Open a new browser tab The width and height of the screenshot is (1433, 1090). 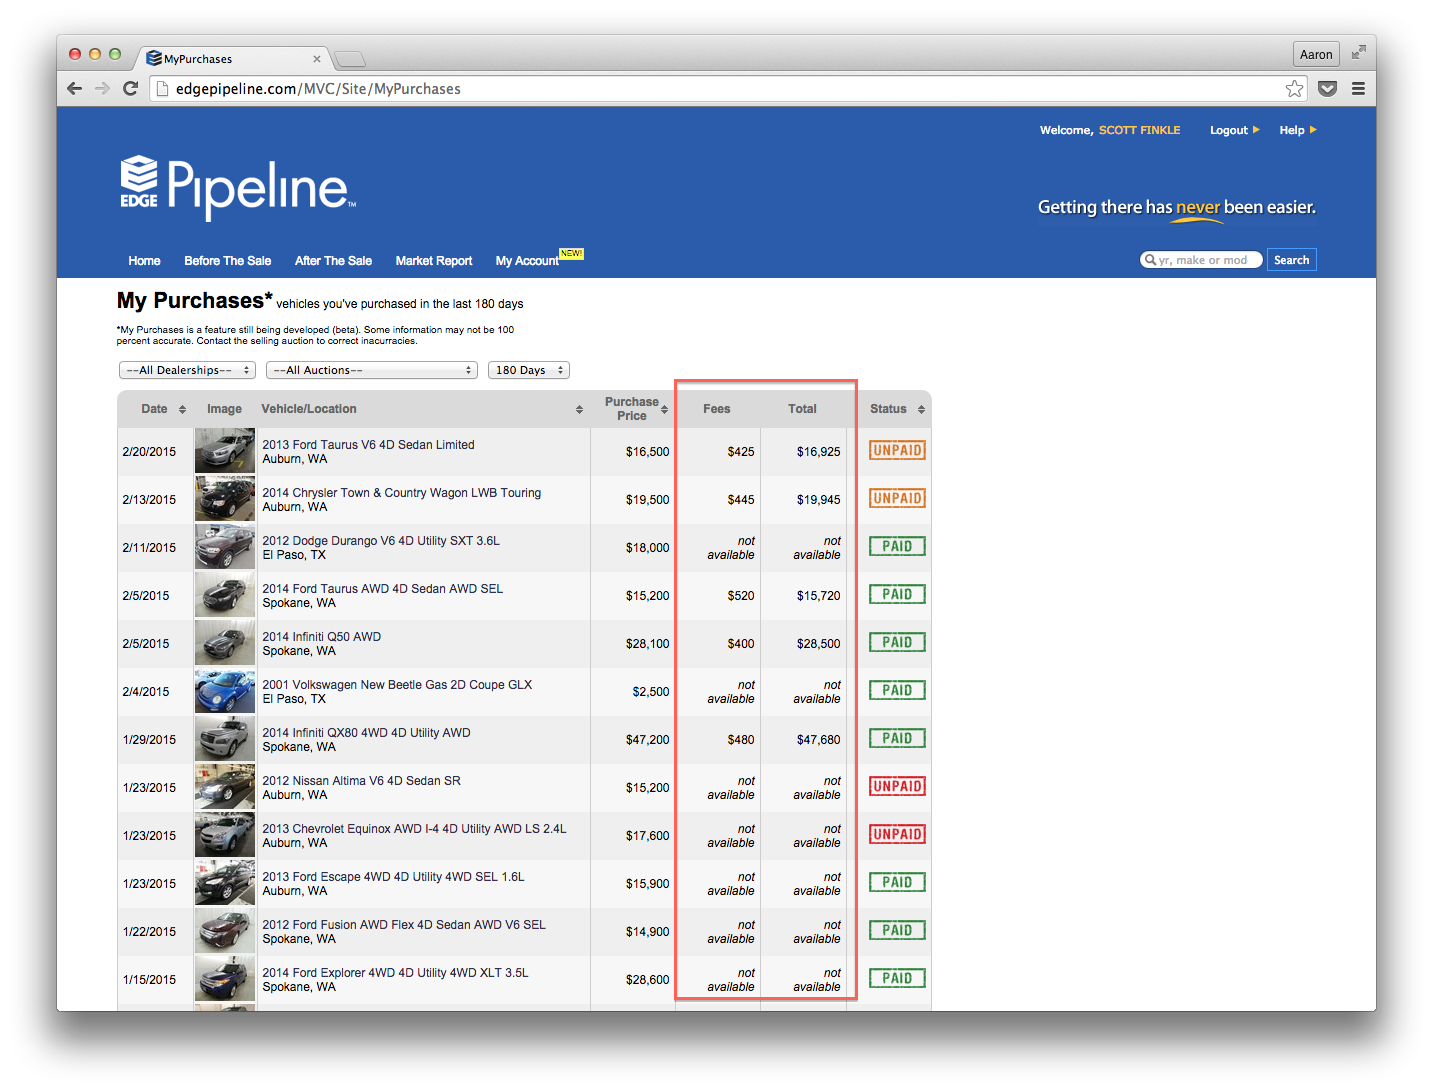point(349,59)
